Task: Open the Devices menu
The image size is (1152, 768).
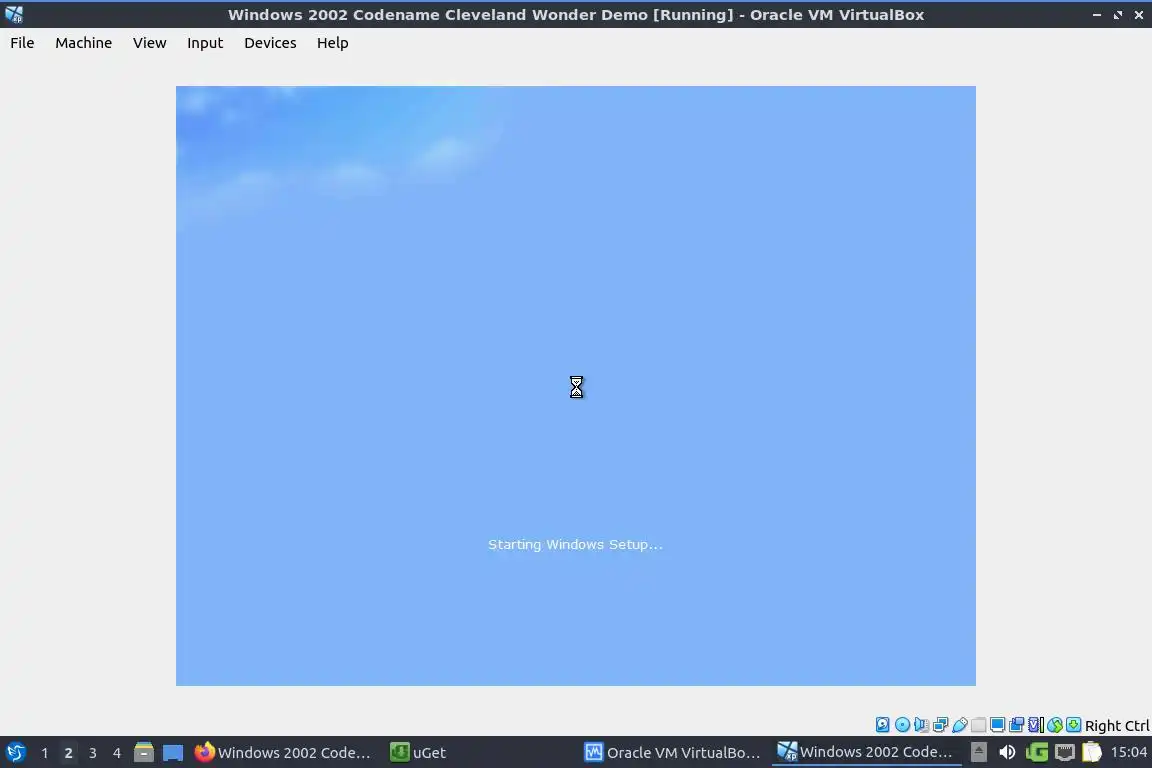Action: 270,43
